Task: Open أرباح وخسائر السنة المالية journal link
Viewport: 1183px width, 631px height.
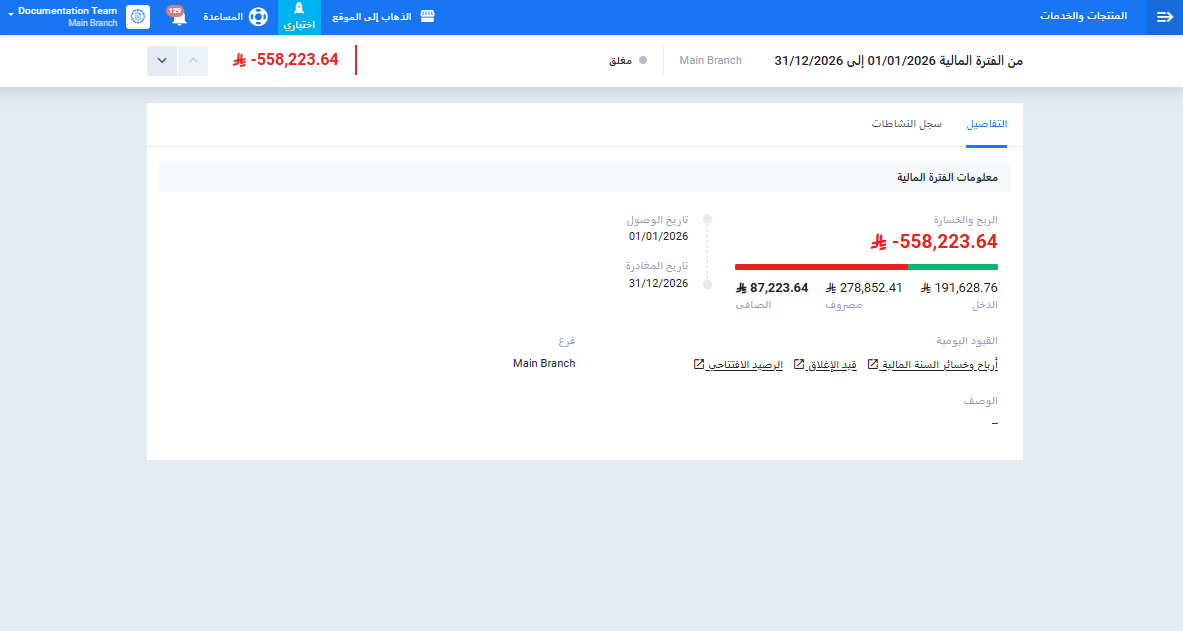Action: 939,365
